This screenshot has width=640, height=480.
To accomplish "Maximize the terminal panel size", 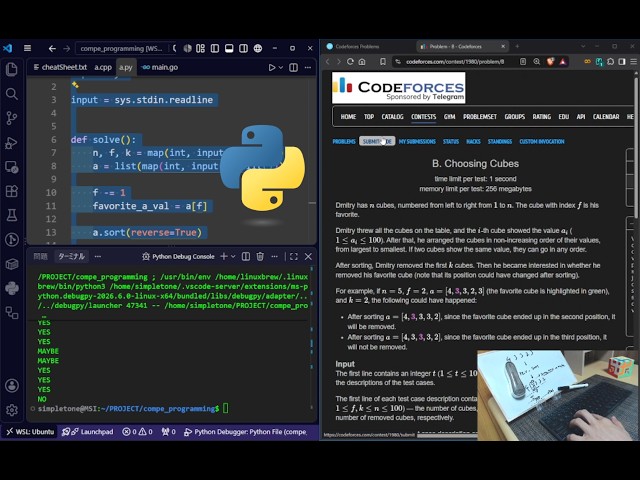I will tap(293, 256).
